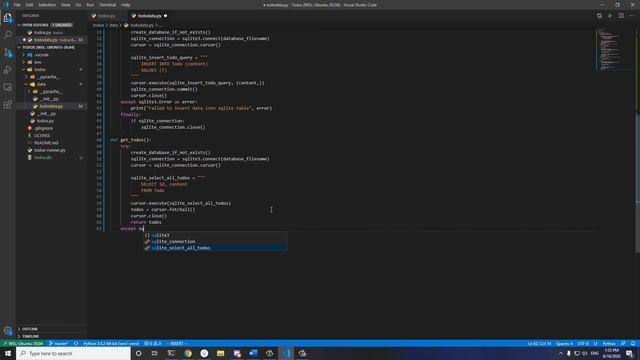The image size is (640, 360).
Task: Open the Selection menu
Action: tap(47, 5)
